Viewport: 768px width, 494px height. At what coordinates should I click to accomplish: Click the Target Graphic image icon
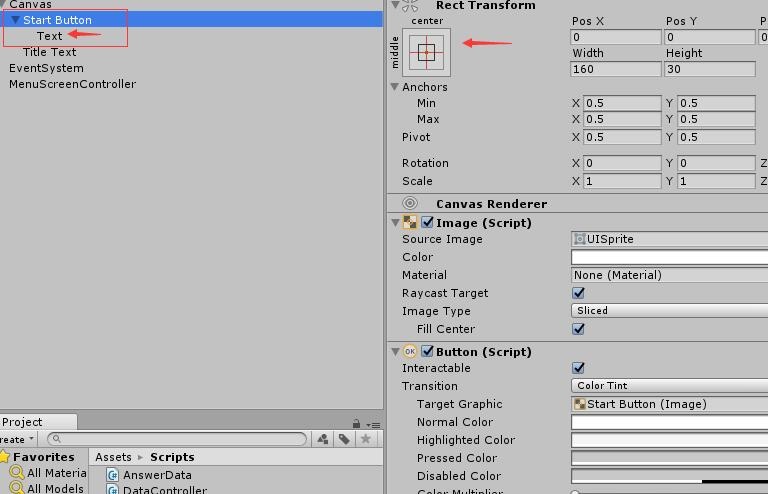[579, 403]
